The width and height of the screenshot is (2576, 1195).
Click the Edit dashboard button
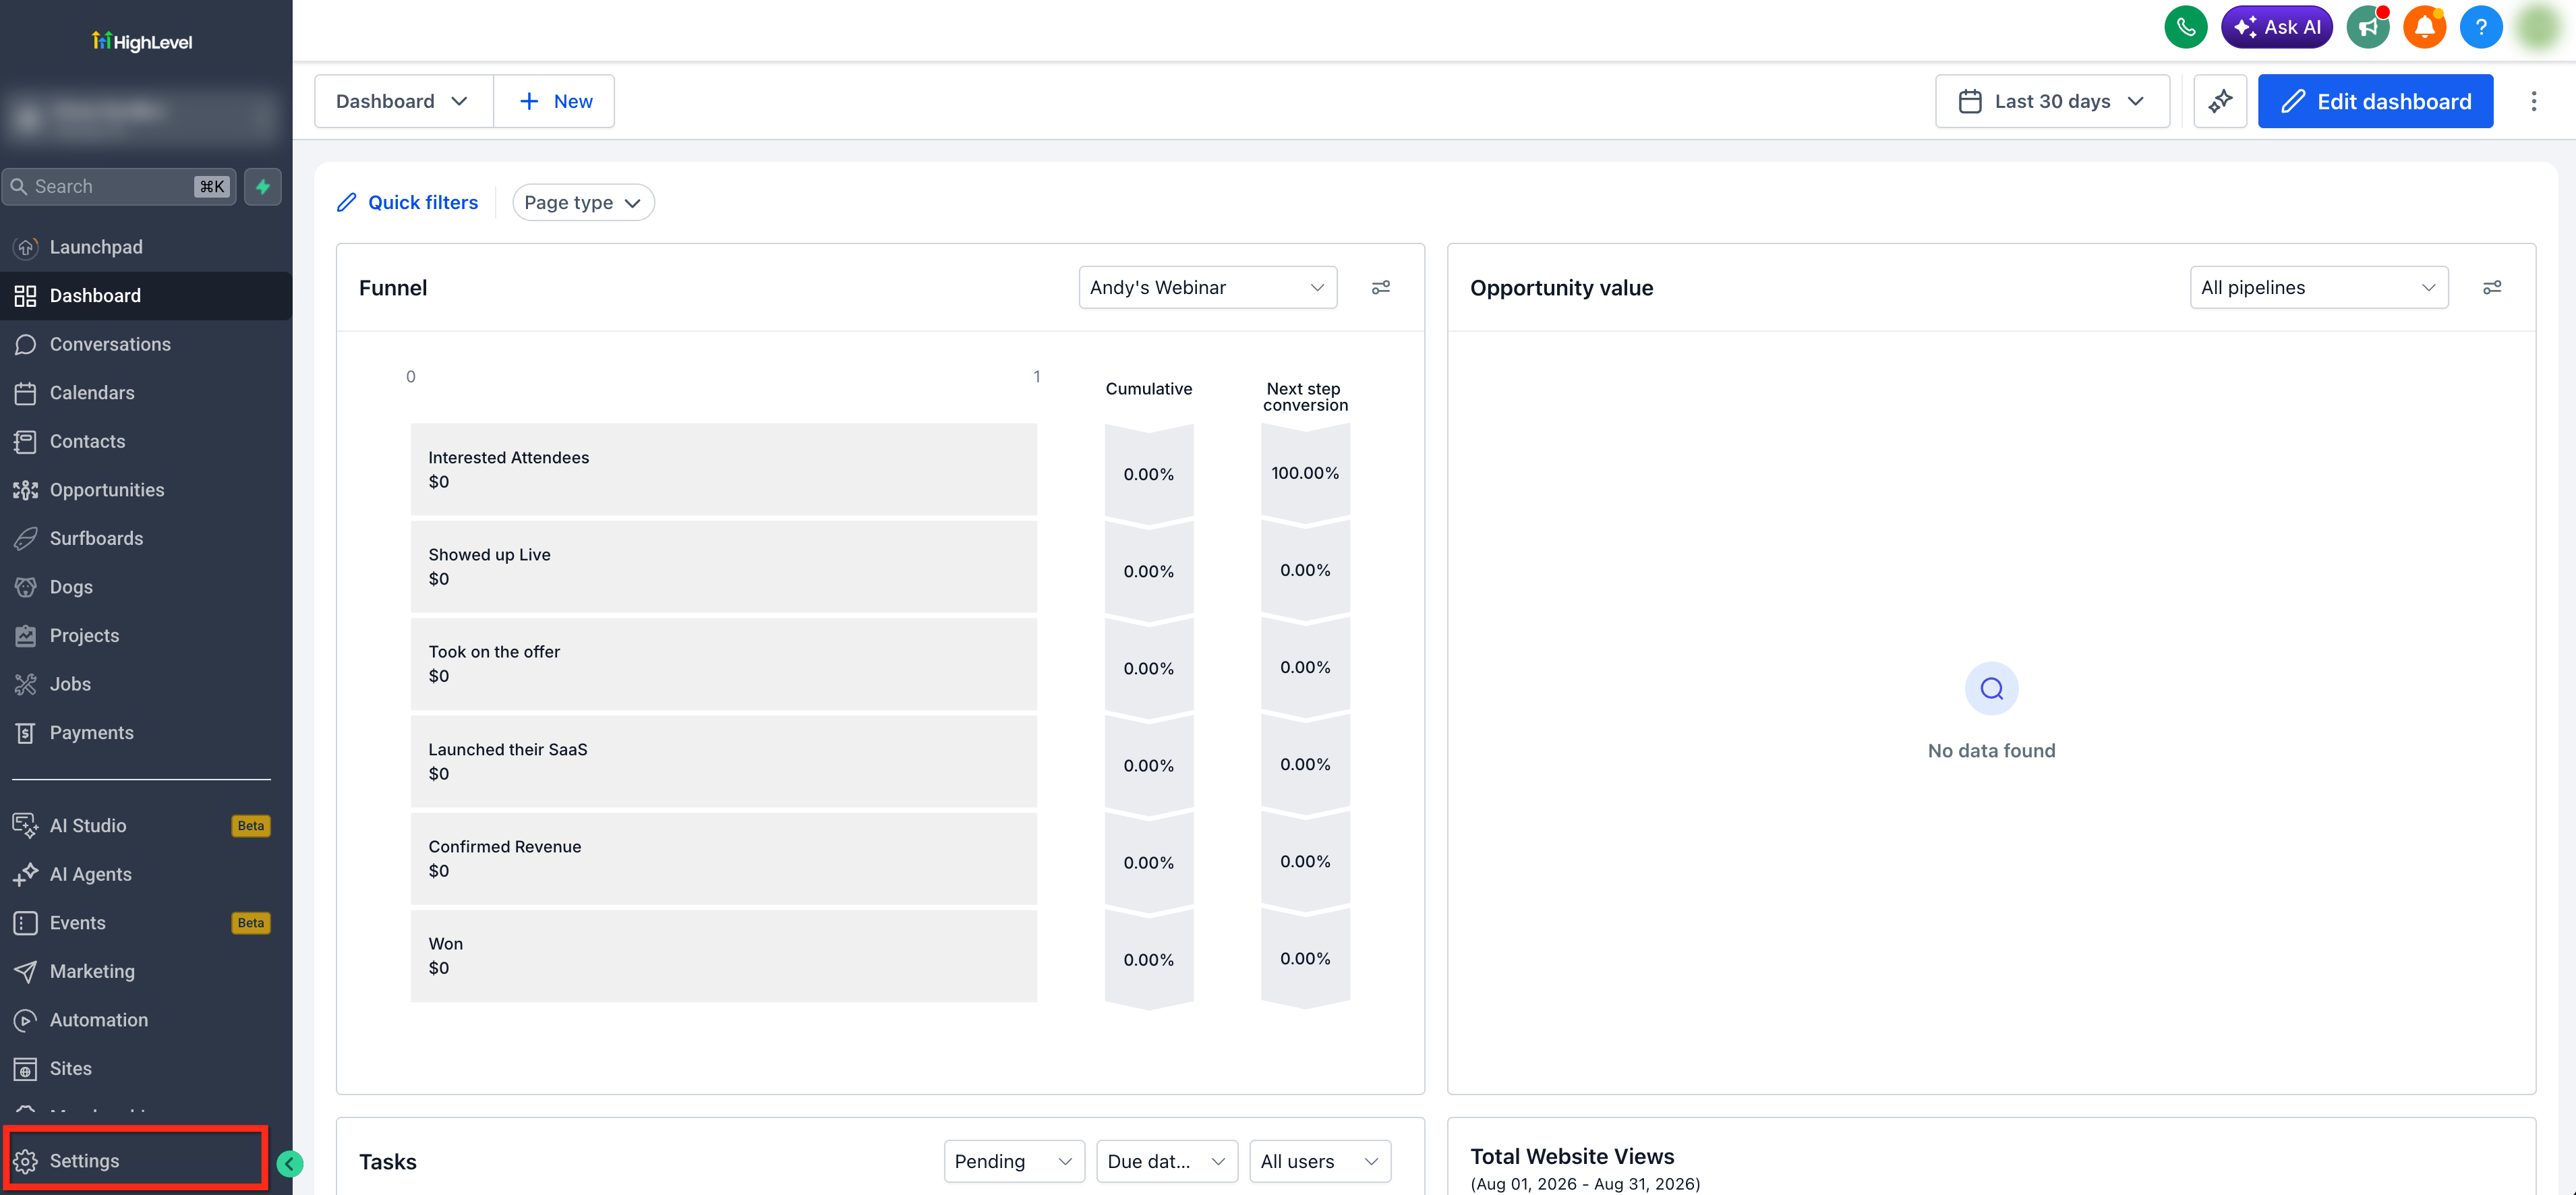pos(2375,101)
